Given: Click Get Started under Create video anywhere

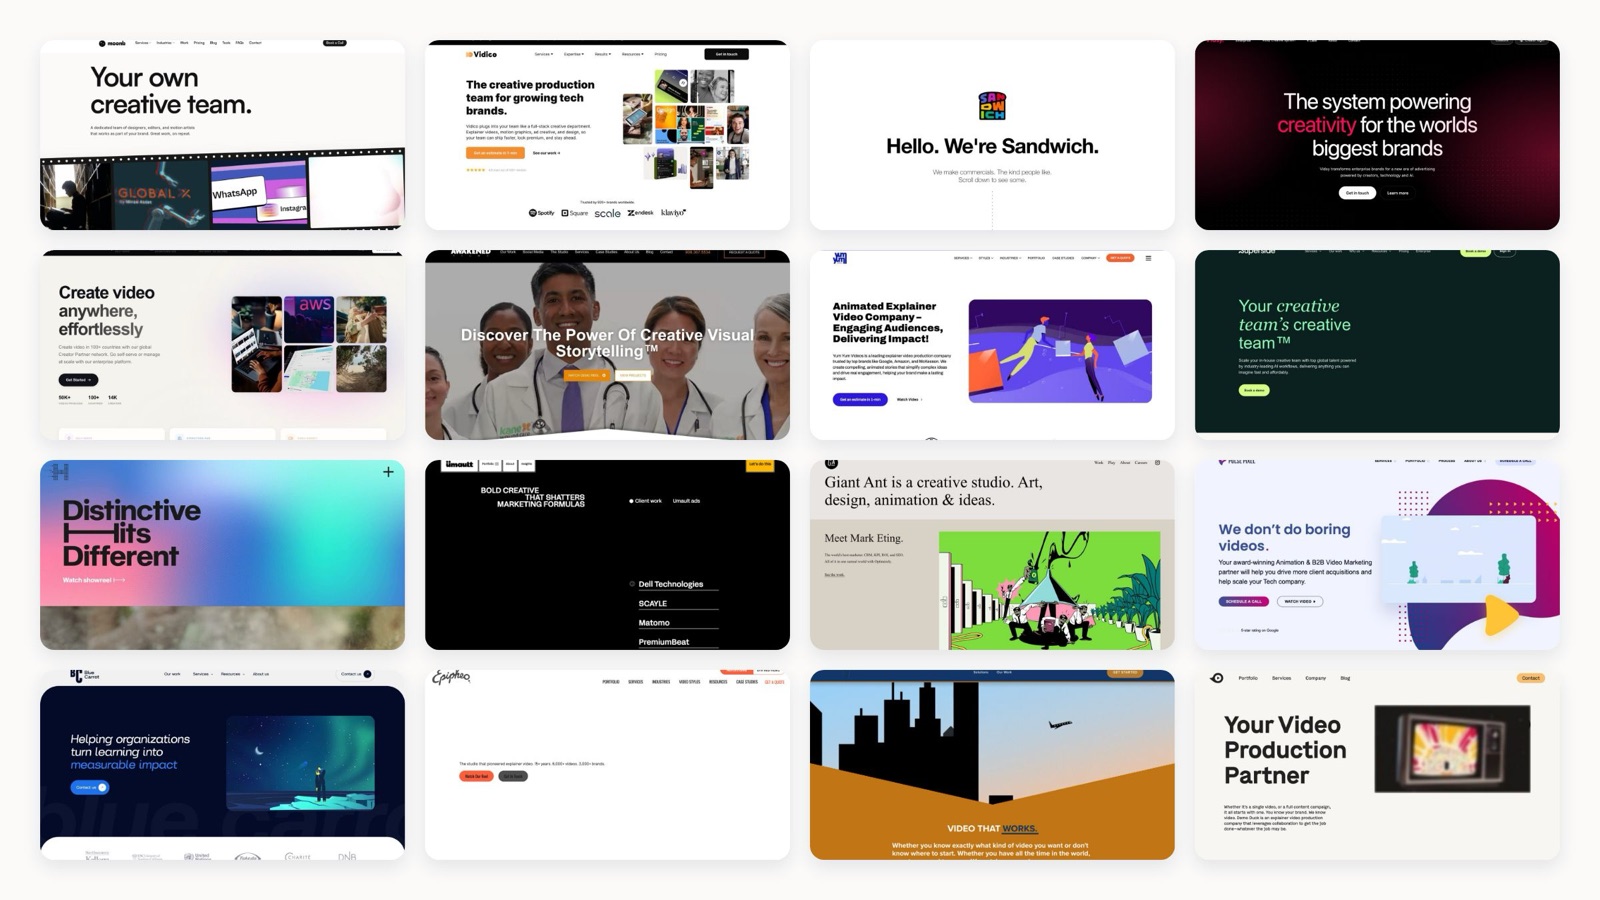Looking at the screenshot, I should coord(78,380).
